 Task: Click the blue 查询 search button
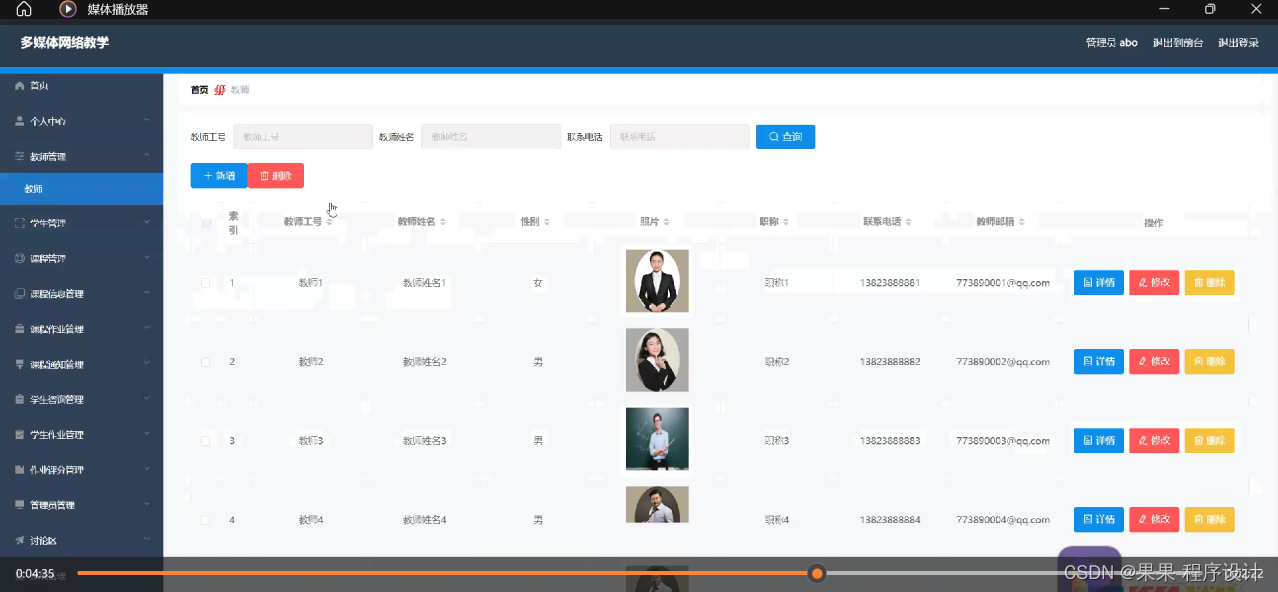785,137
